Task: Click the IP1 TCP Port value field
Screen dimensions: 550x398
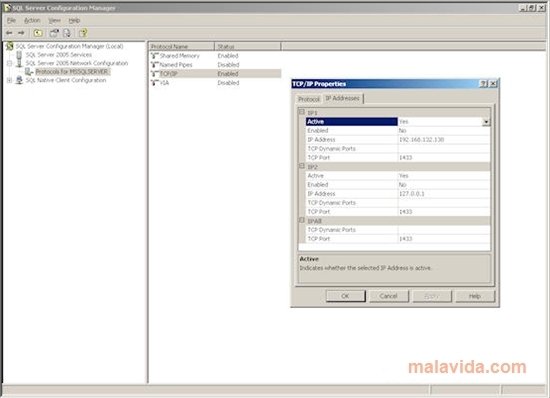Action: pyautogui.click(x=444, y=158)
